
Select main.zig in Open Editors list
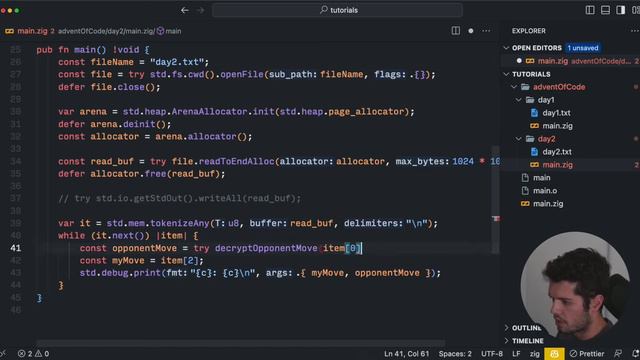(570, 61)
